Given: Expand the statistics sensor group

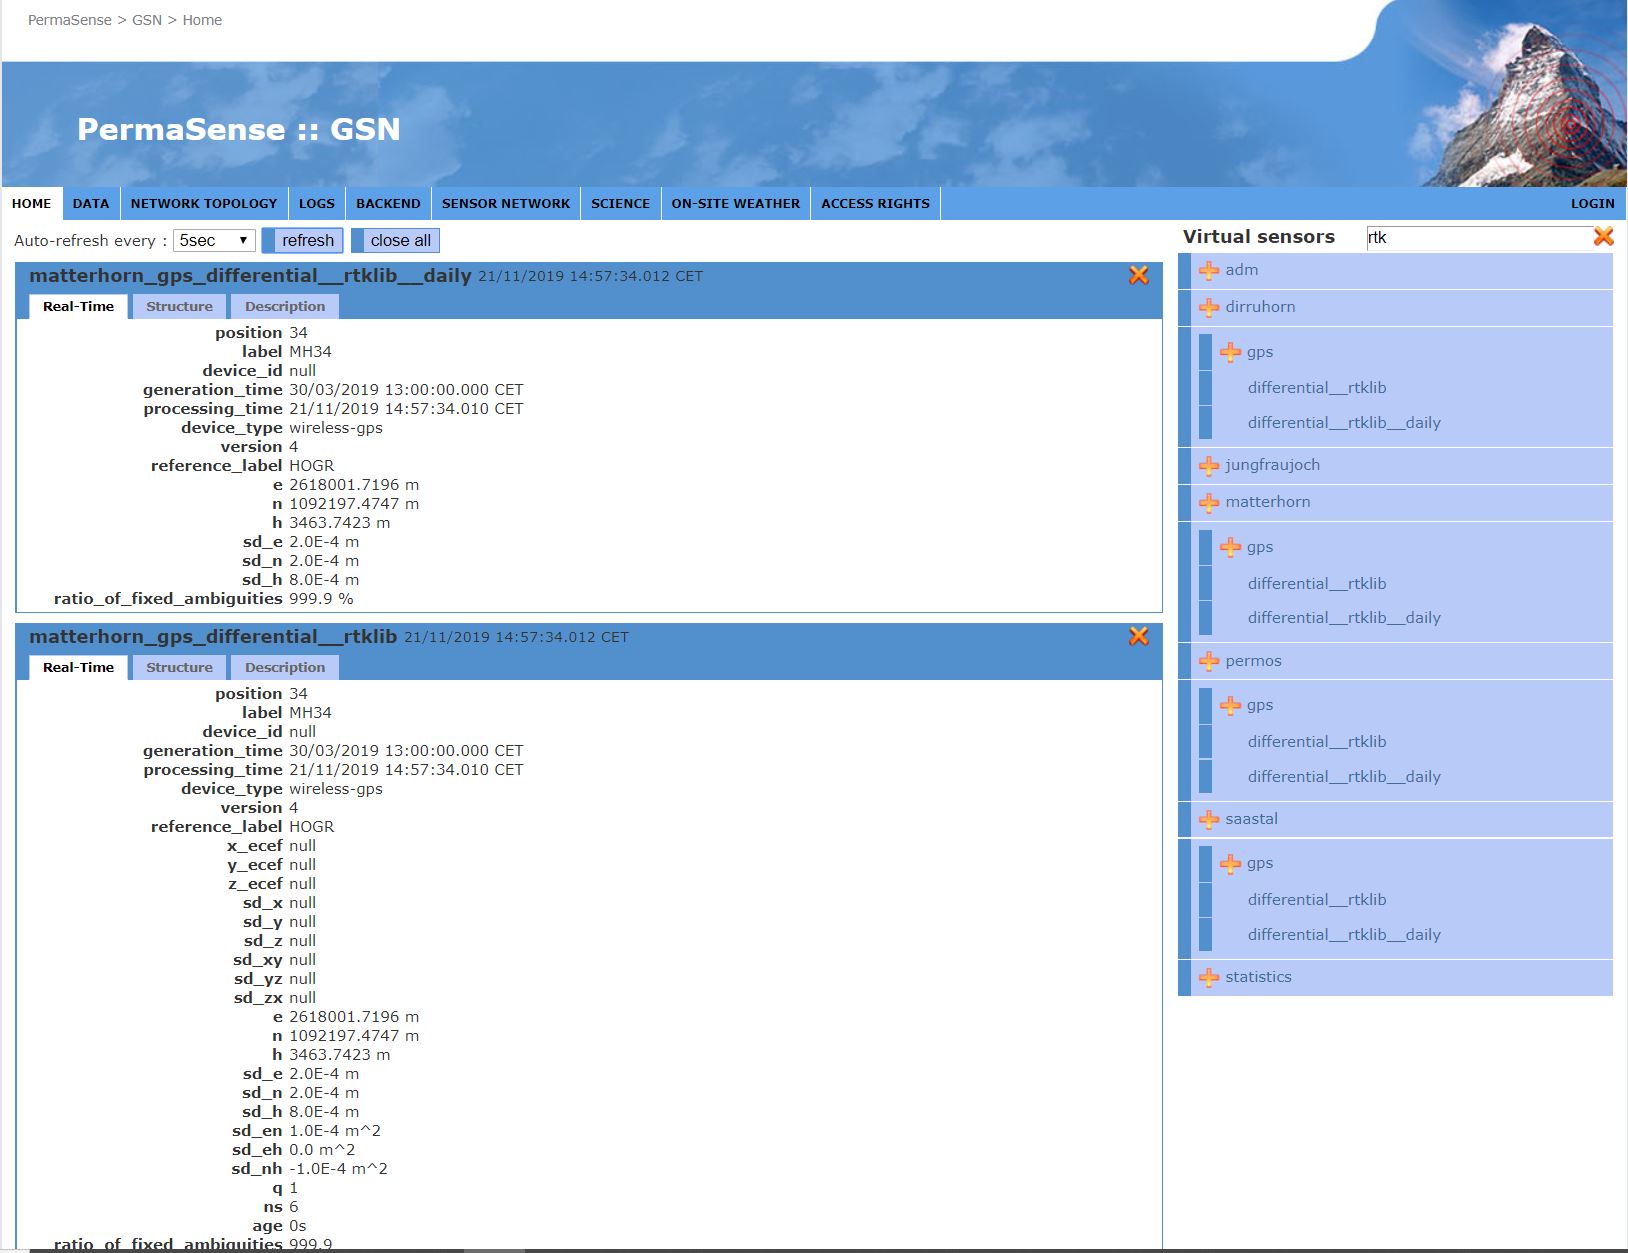Looking at the screenshot, I should pyautogui.click(x=1209, y=978).
